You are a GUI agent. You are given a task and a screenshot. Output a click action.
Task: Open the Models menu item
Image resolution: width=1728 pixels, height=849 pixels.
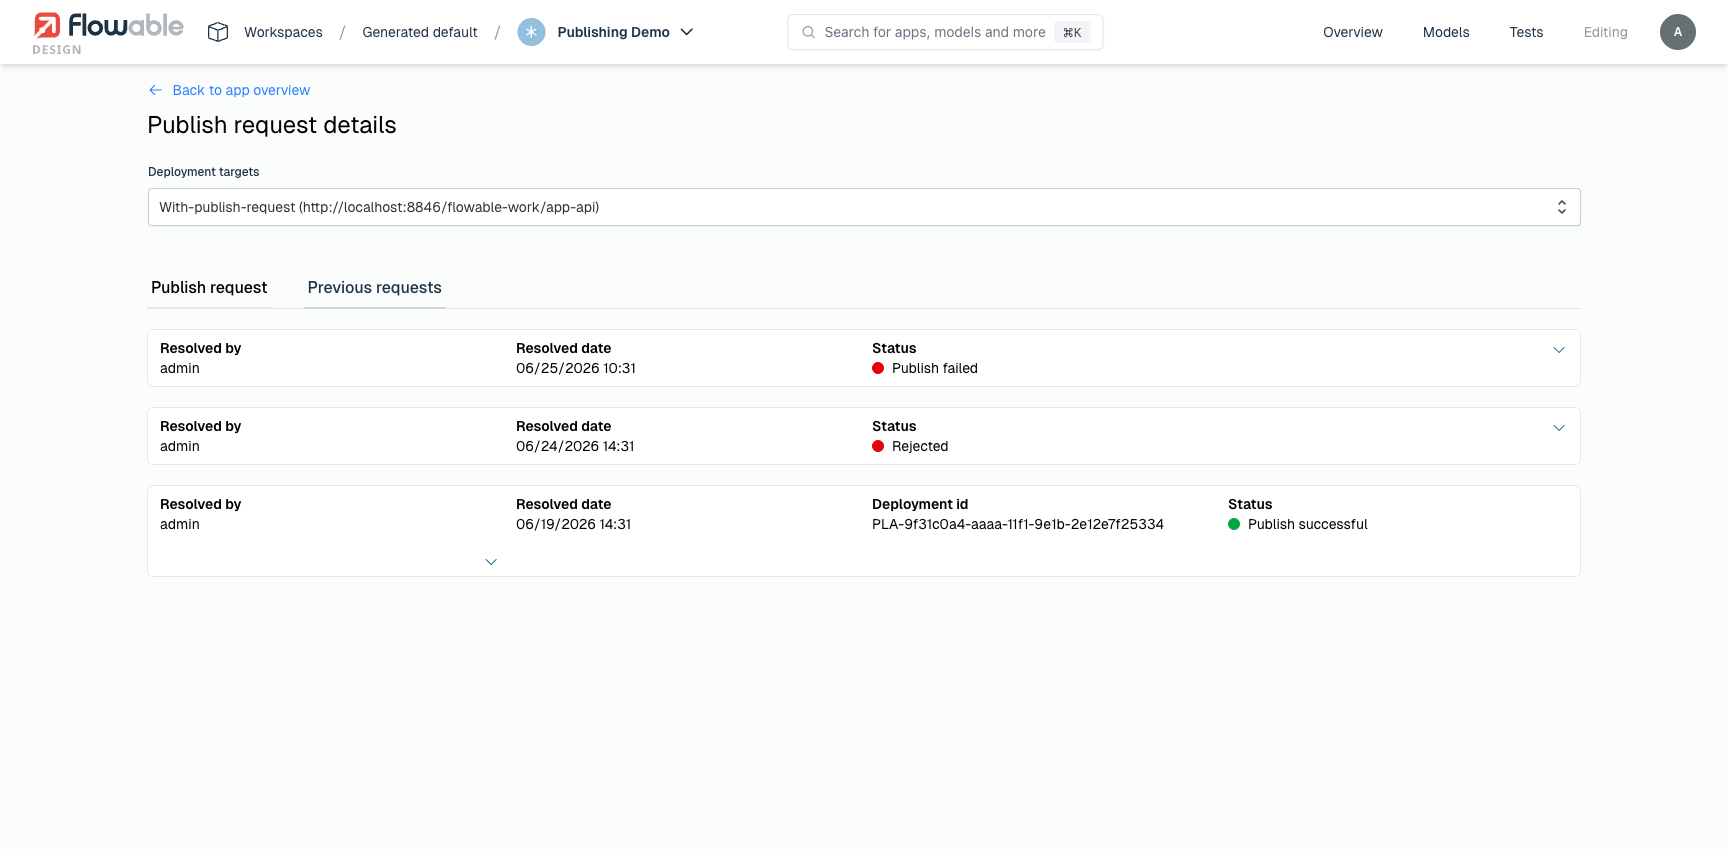pyautogui.click(x=1446, y=32)
